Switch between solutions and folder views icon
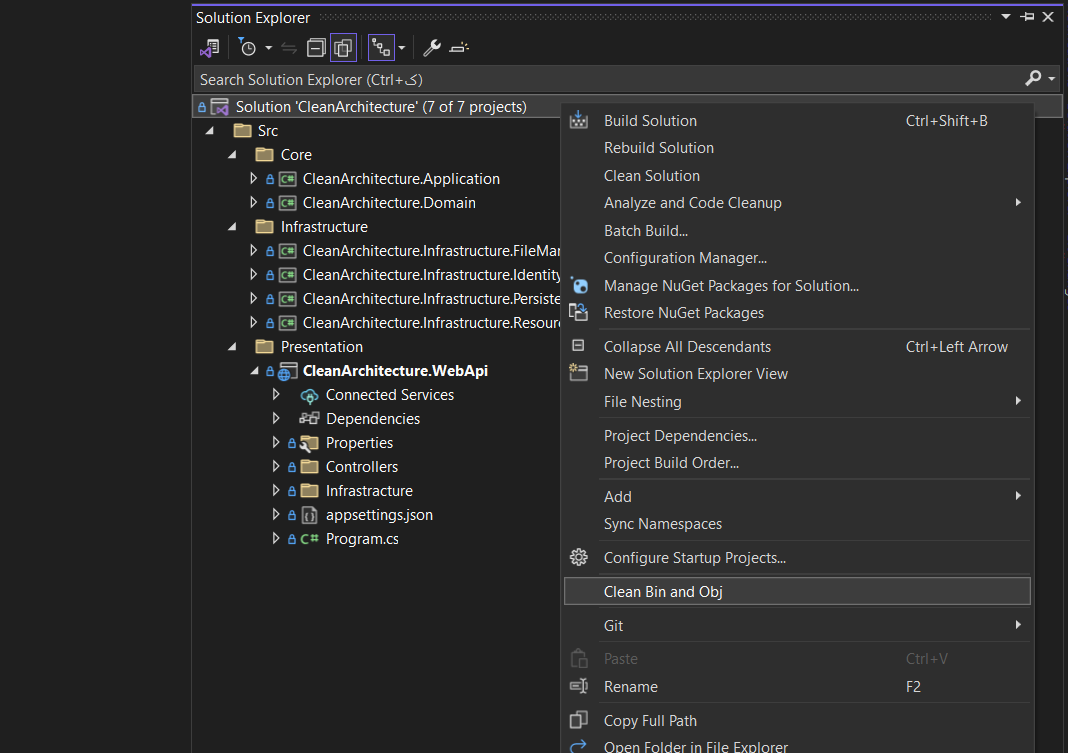This screenshot has width=1068, height=753. coord(209,48)
